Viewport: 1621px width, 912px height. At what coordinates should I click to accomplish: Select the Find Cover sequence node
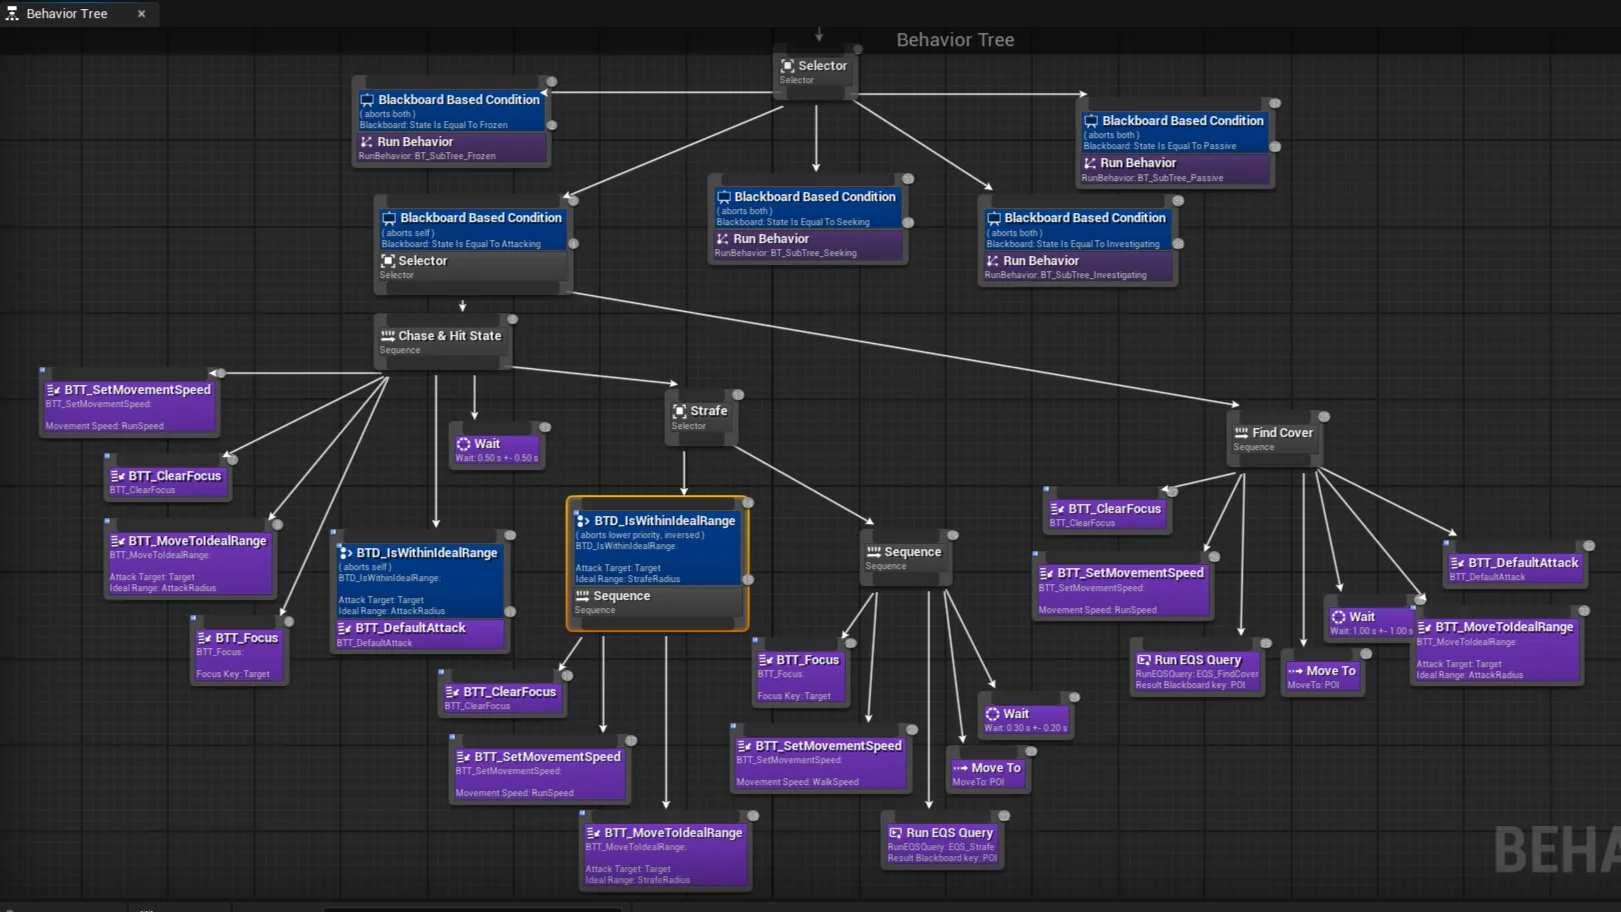(x=1274, y=437)
